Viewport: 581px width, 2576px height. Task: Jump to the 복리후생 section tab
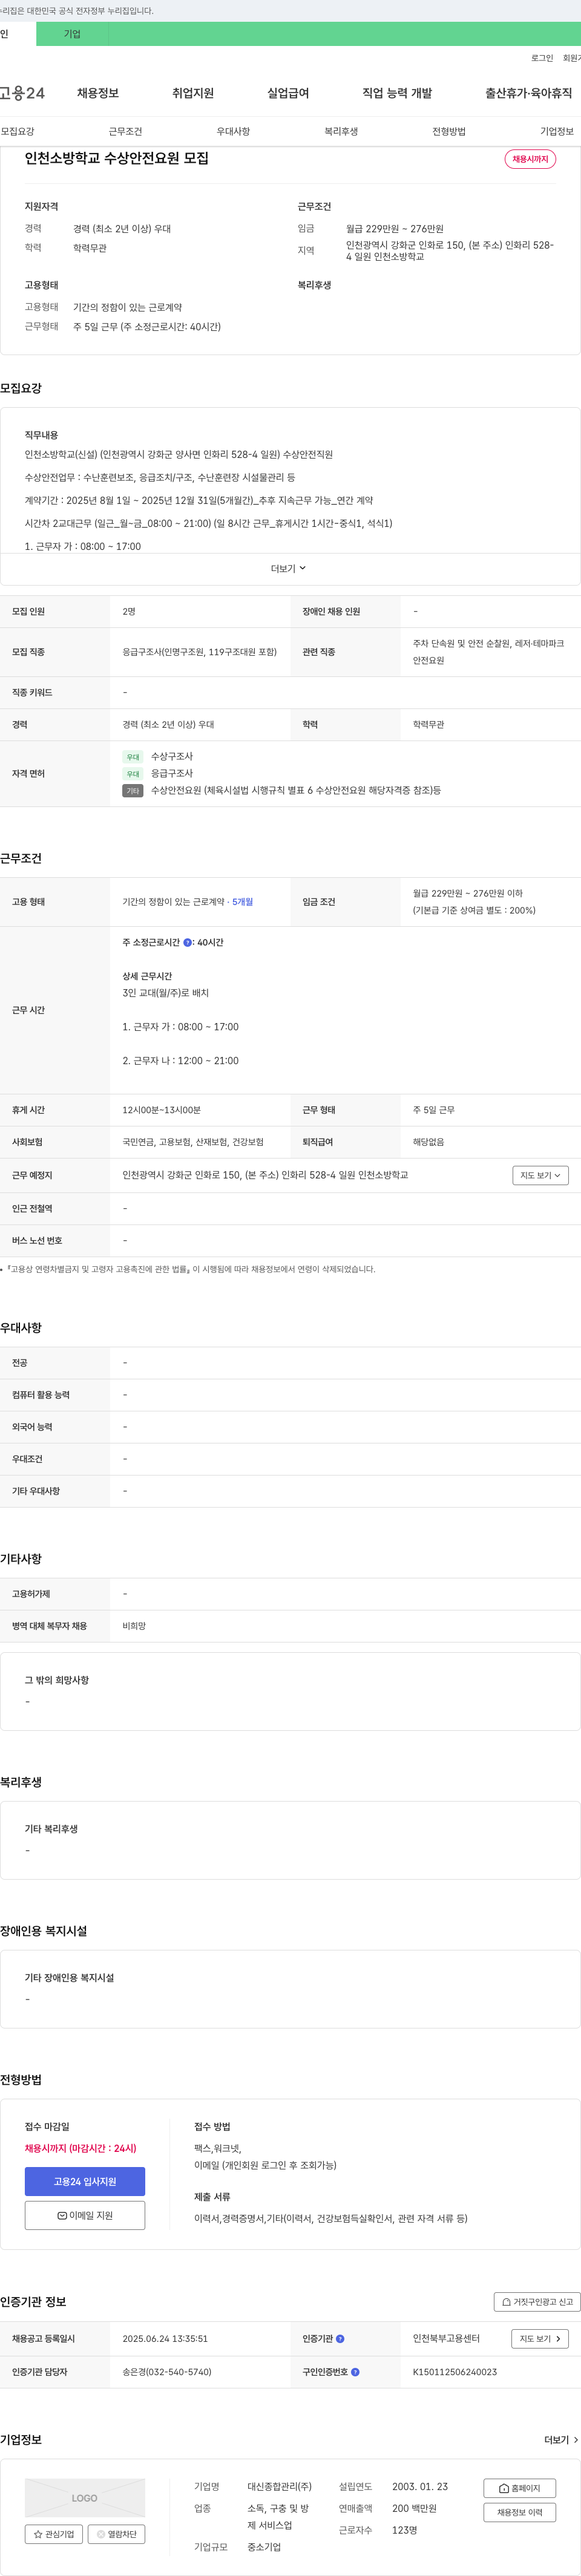(341, 131)
